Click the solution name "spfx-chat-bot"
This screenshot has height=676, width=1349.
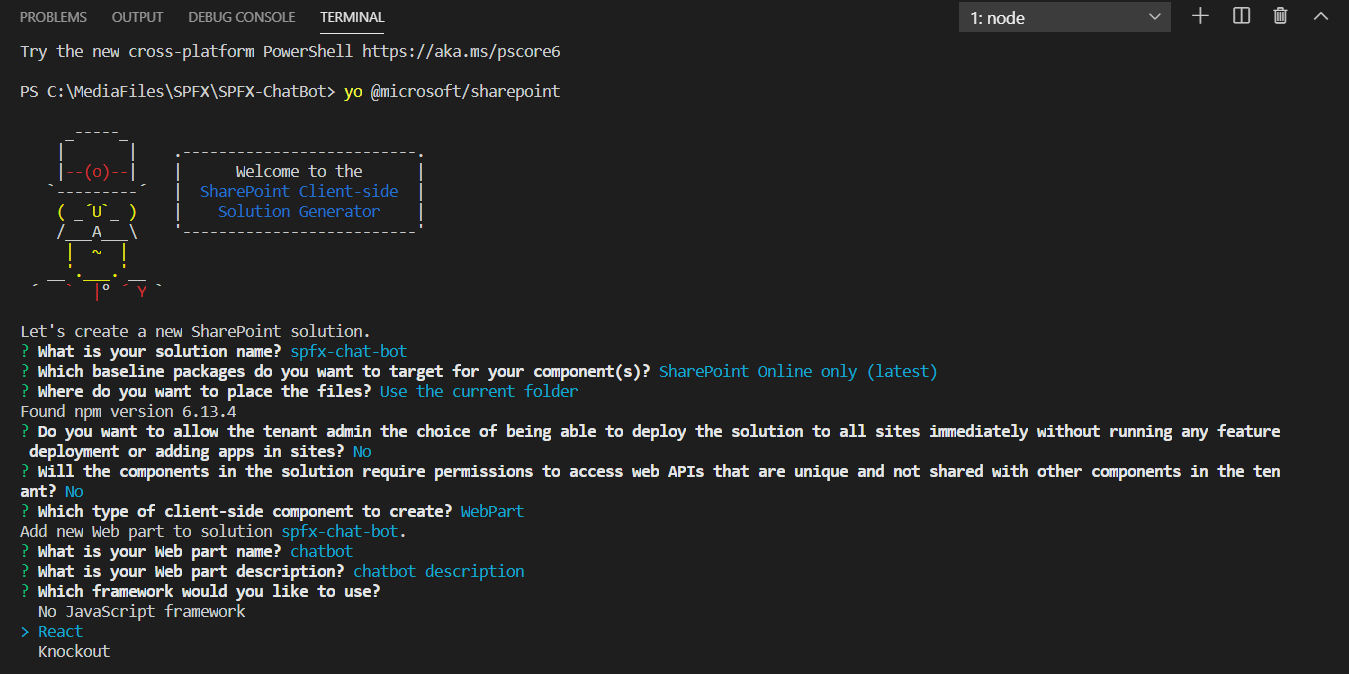348,350
